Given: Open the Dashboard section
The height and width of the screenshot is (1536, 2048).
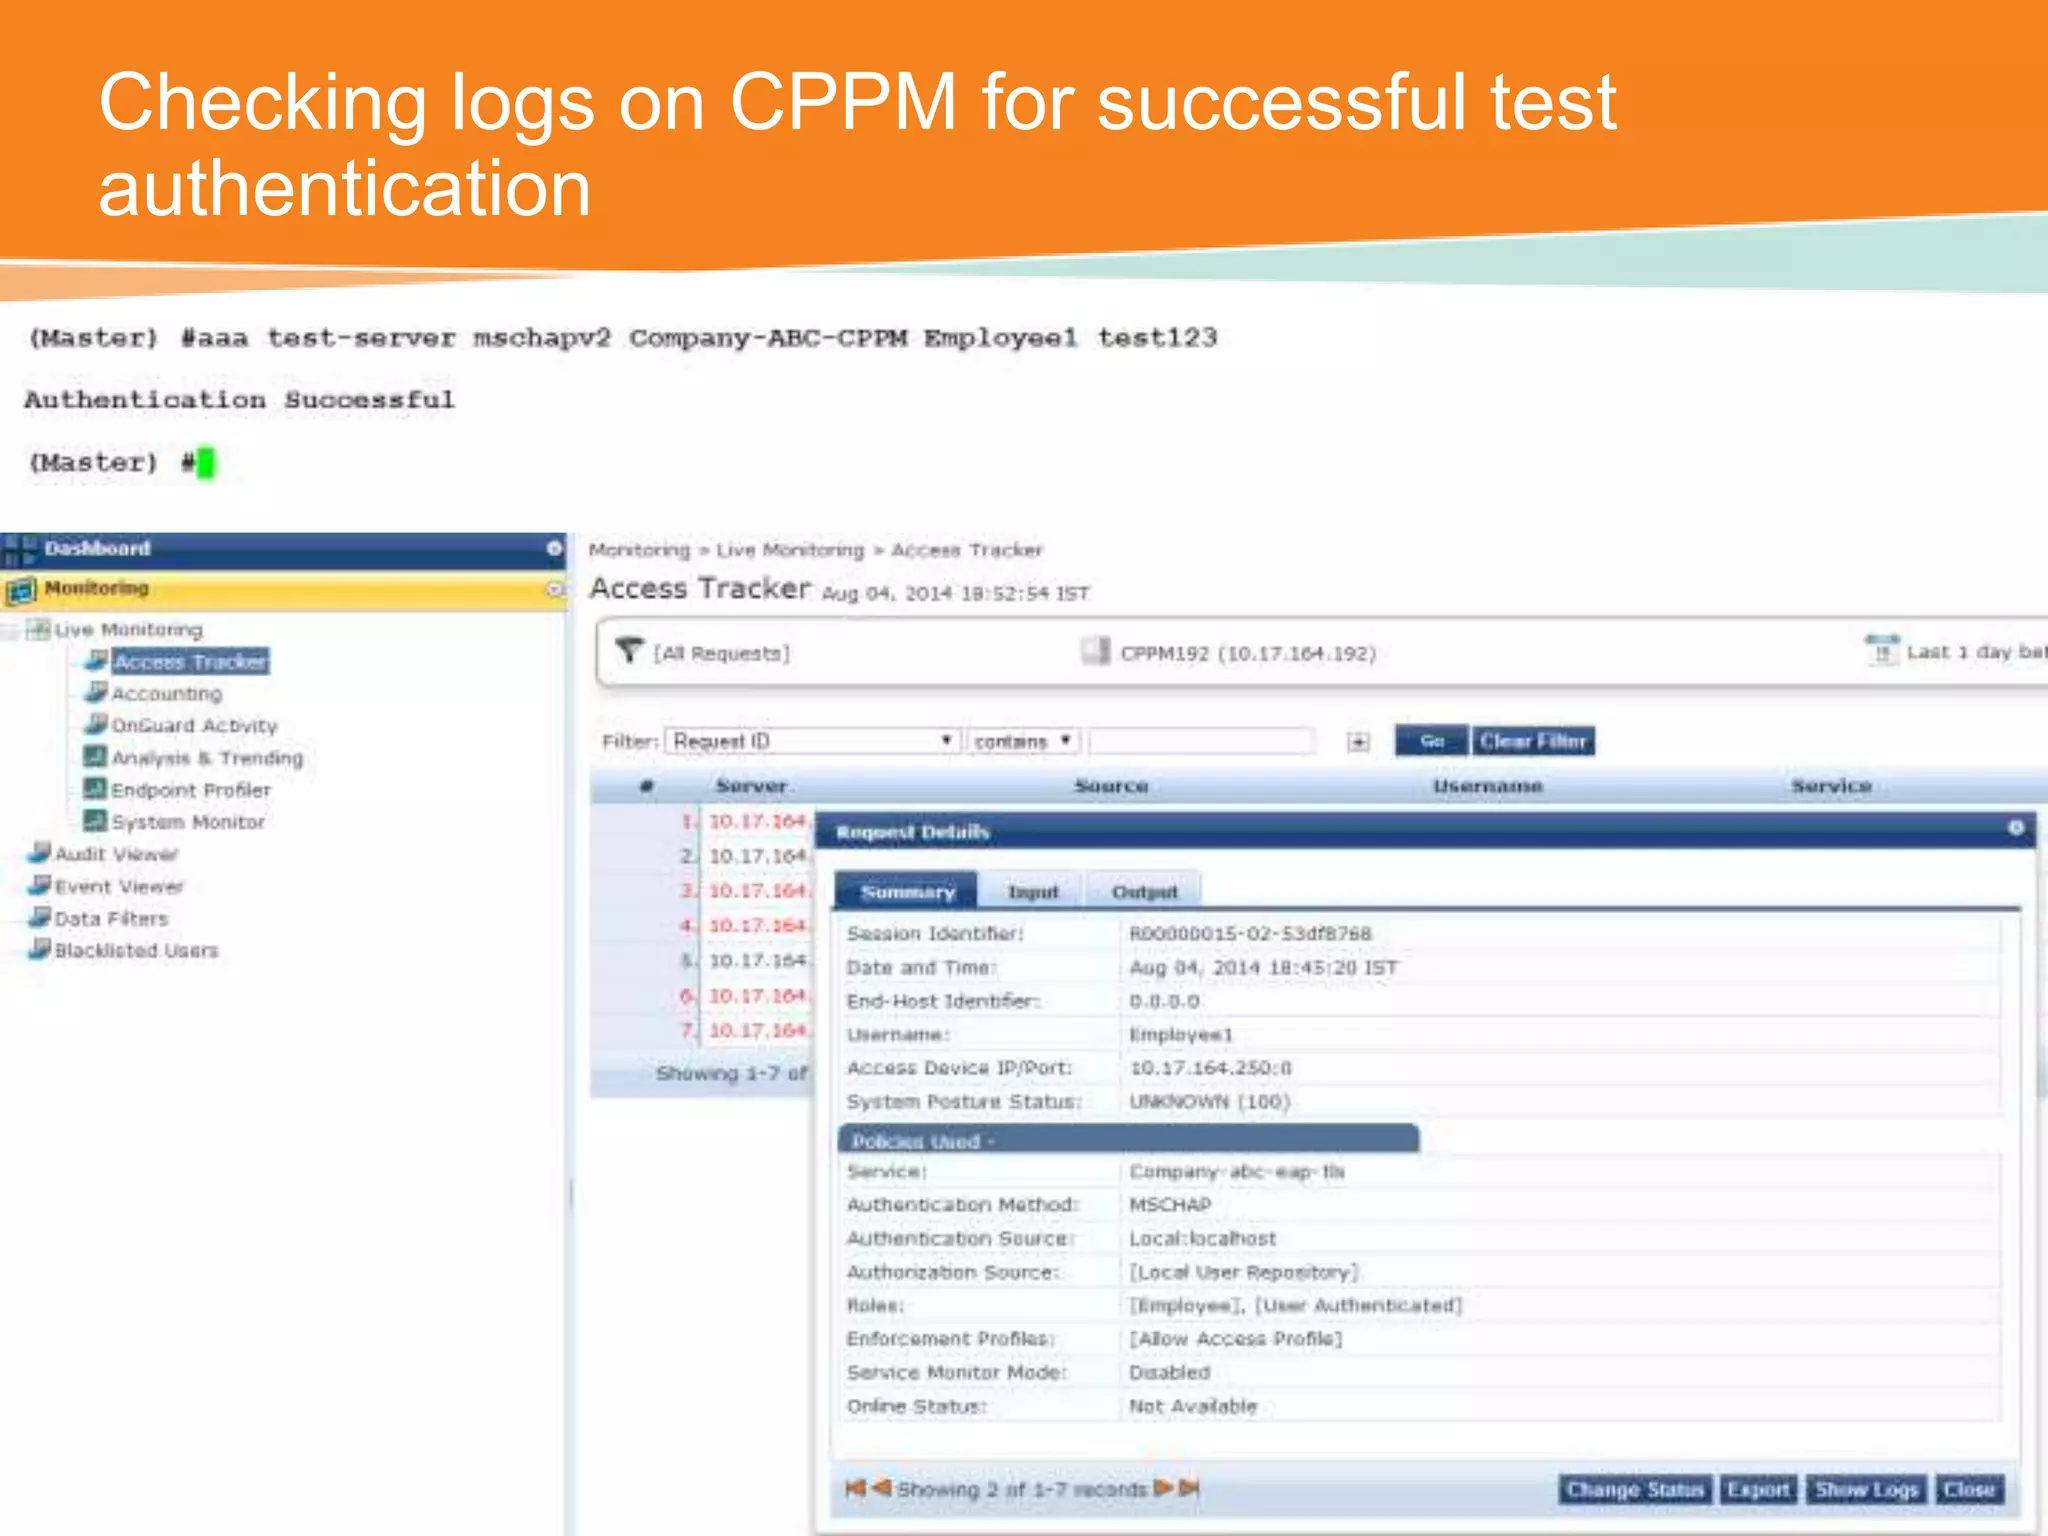Looking at the screenshot, I should tap(97, 549).
